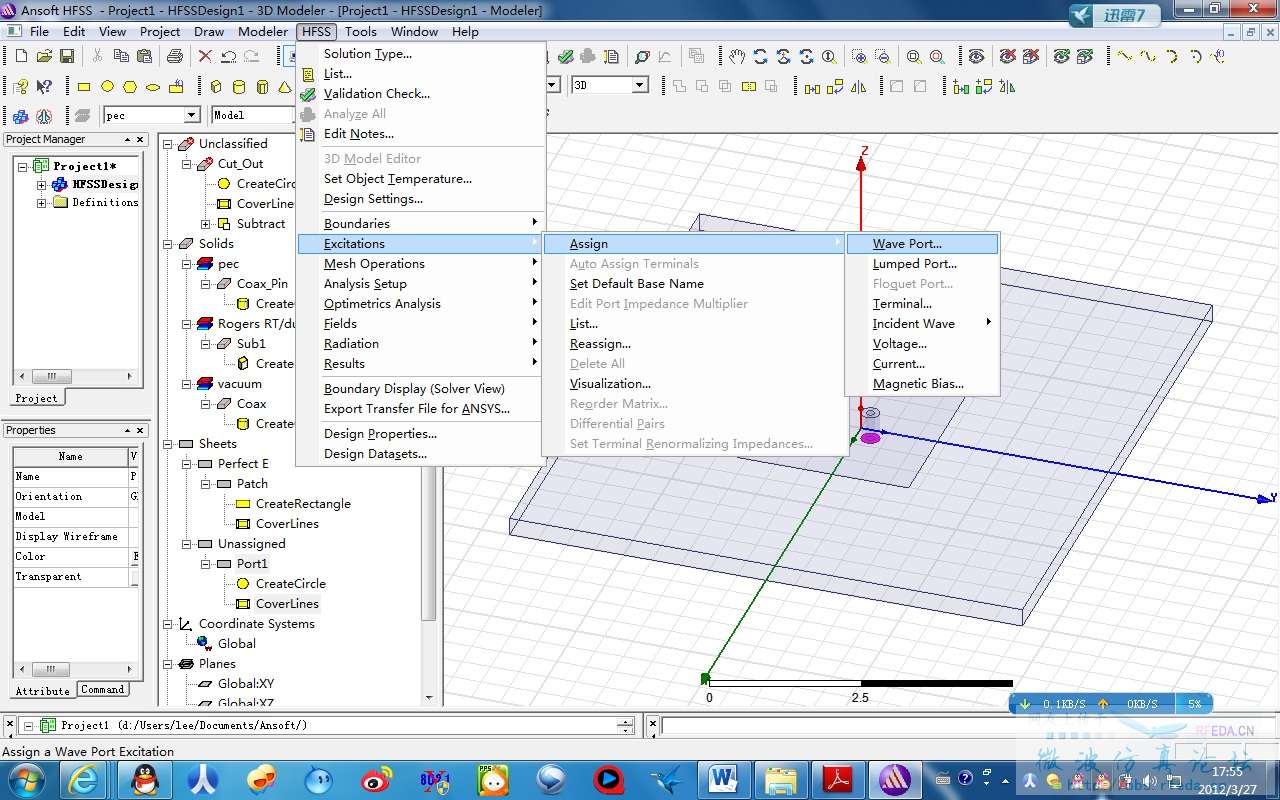Select Voltage excitation menu entry
This screenshot has height=800, width=1280.
click(x=922, y=344)
